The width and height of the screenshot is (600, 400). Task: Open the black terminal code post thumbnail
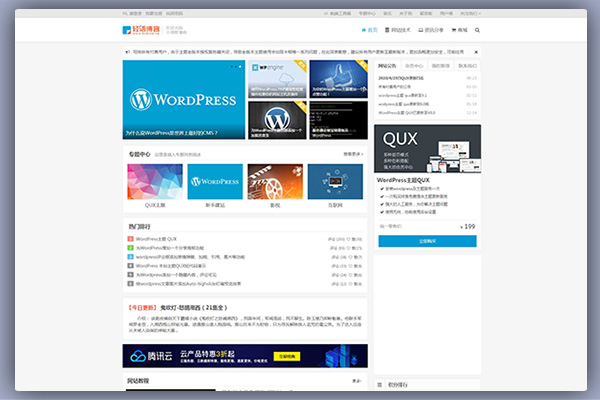(x=339, y=120)
